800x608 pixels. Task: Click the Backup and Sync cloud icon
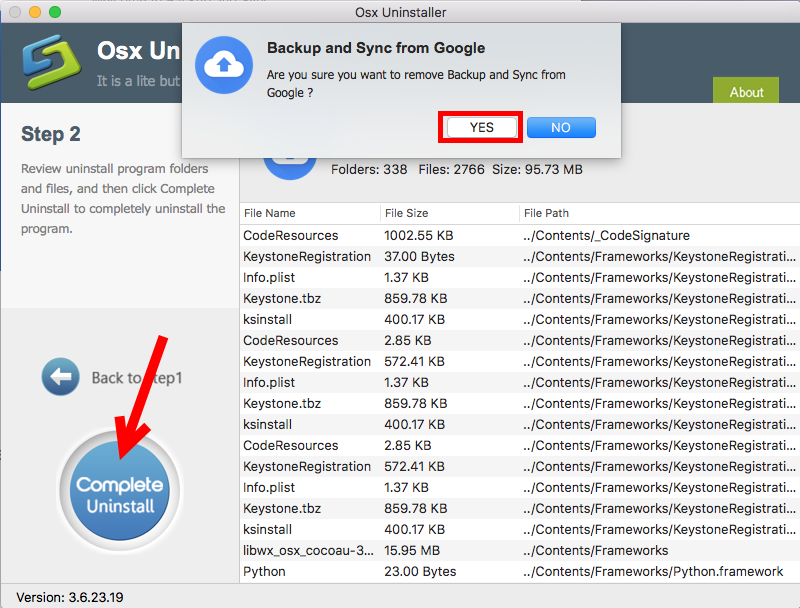click(223, 66)
